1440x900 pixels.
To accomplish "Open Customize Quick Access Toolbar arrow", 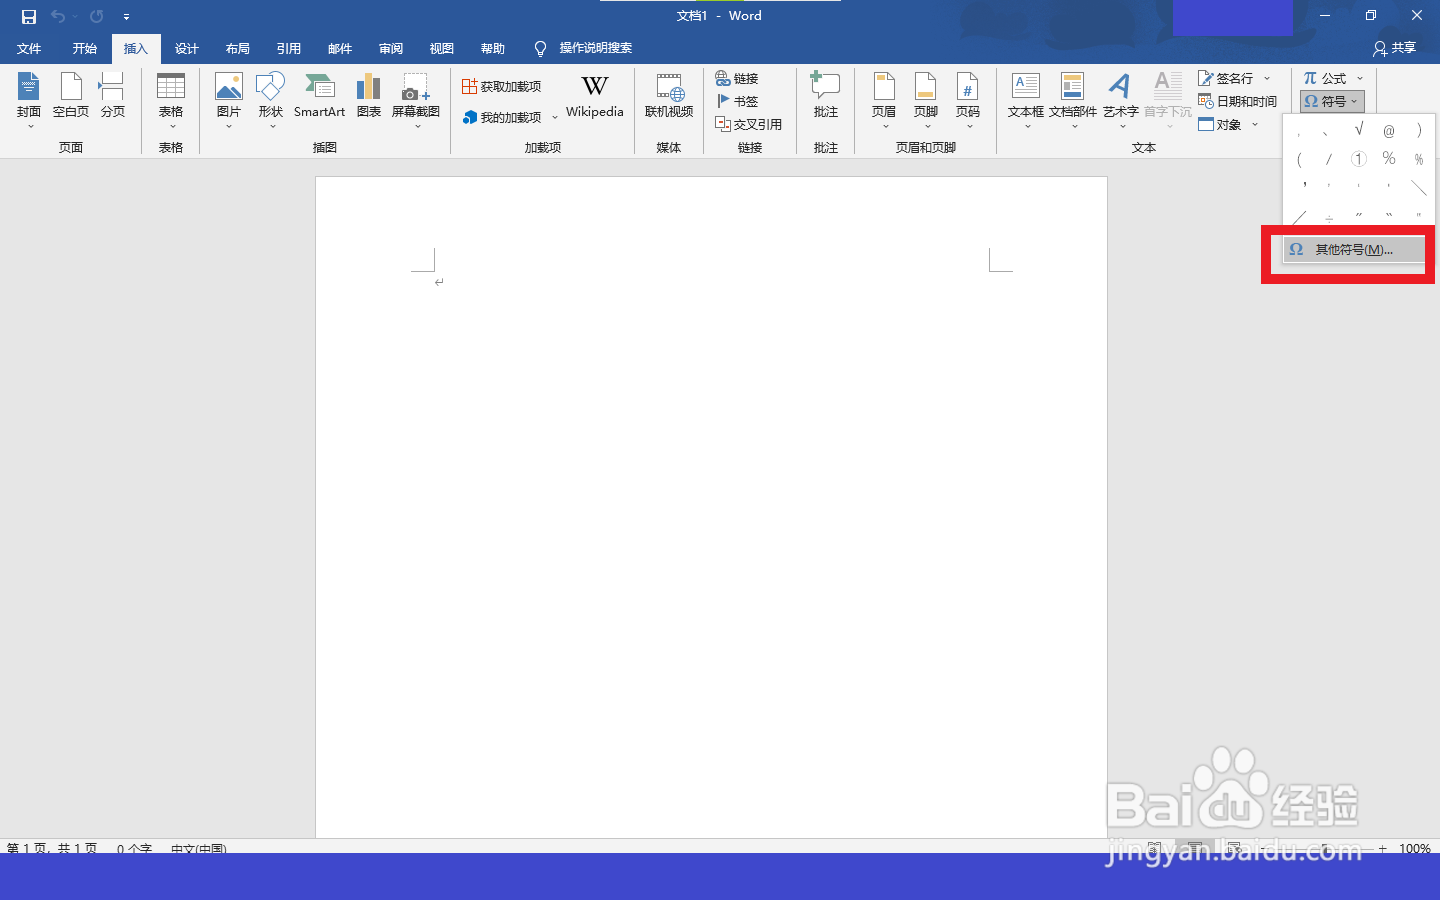I will pyautogui.click(x=126, y=17).
